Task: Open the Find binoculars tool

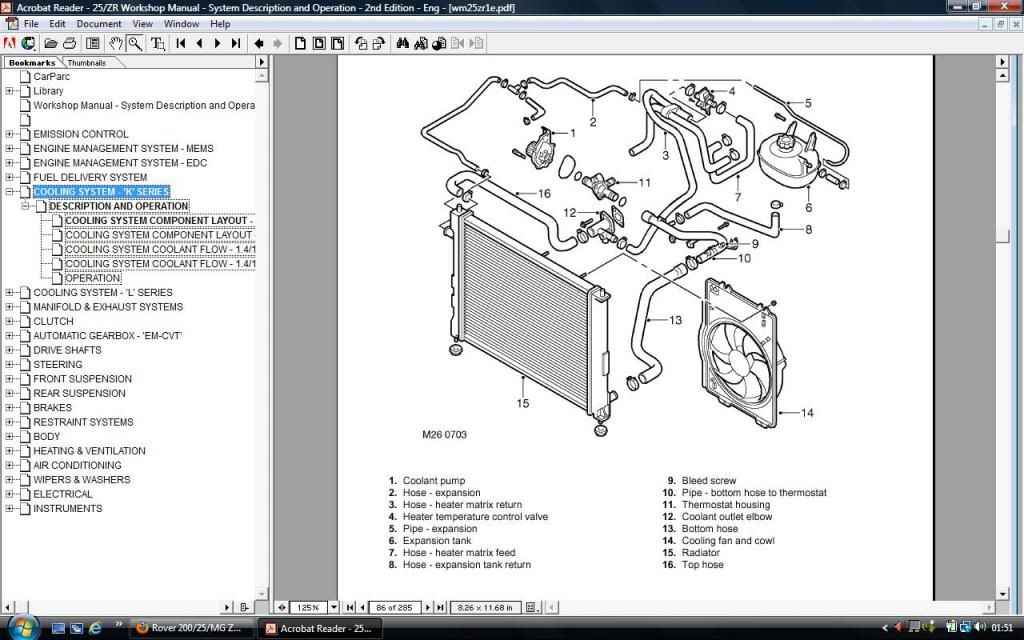Action: pos(401,43)
